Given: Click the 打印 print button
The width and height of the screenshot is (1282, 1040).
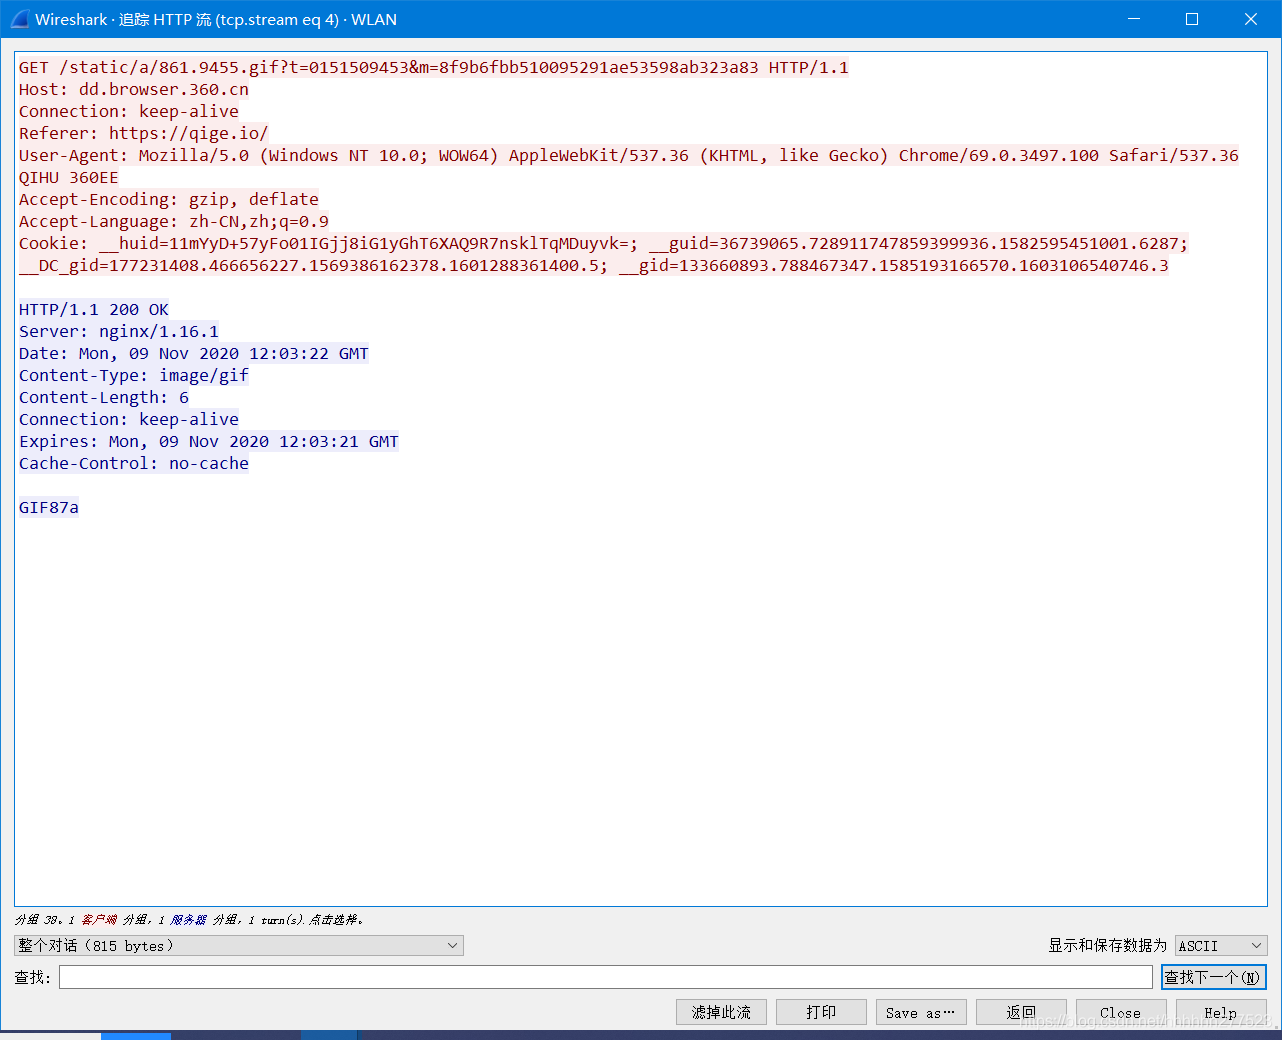Looking at the screenshot, I should click(821, 1012).
